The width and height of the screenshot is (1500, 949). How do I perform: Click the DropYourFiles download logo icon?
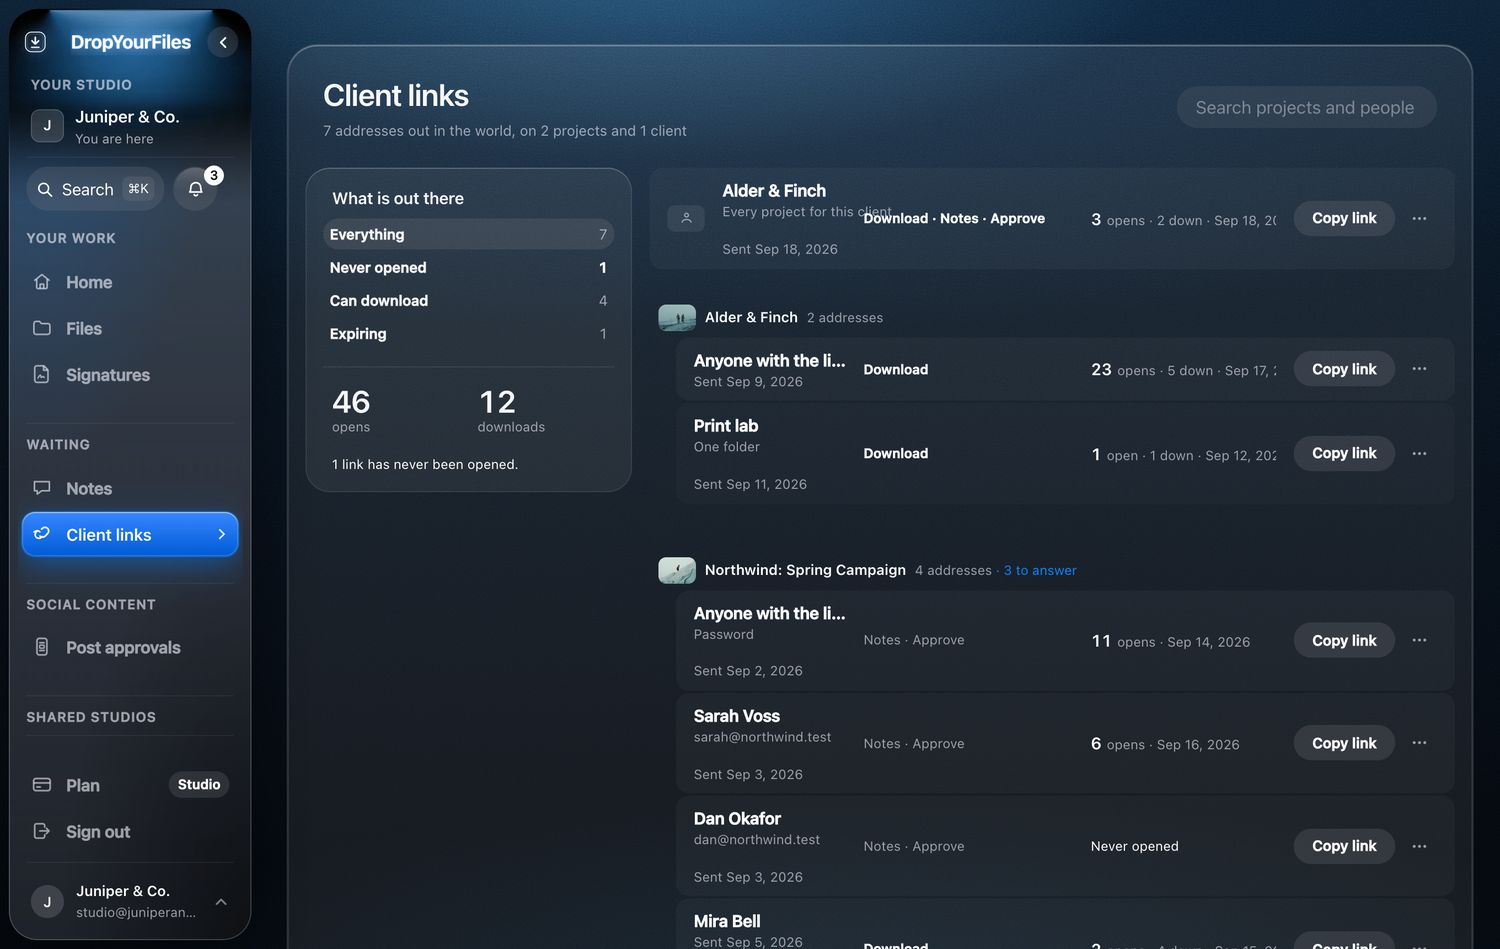click(x=35, y=42)
